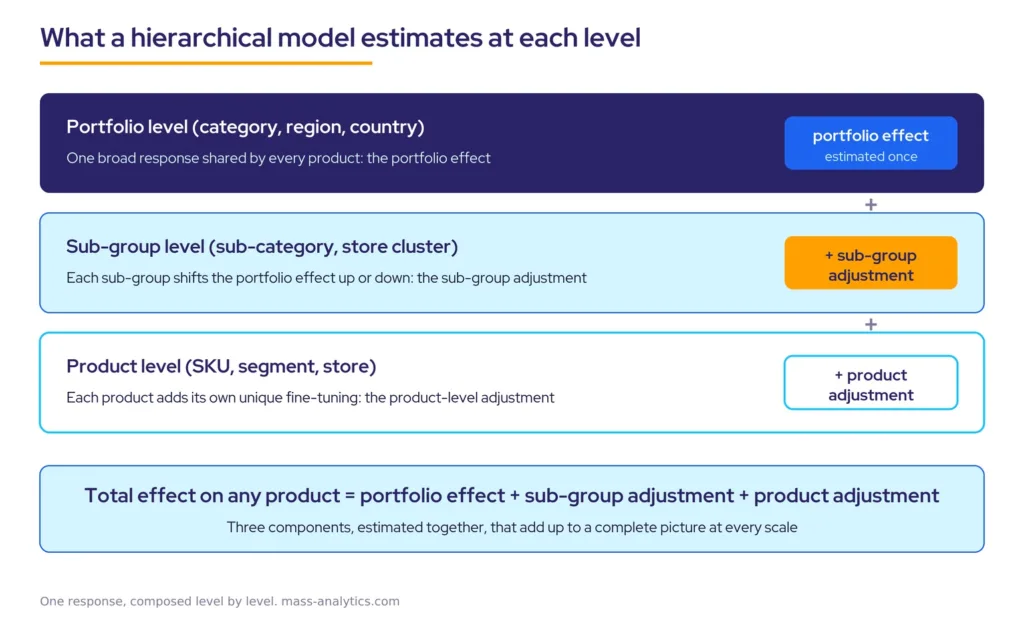Click the white product adjustment badge
The height and width of the screenshot is (632, 1024).
pos(871,383)
